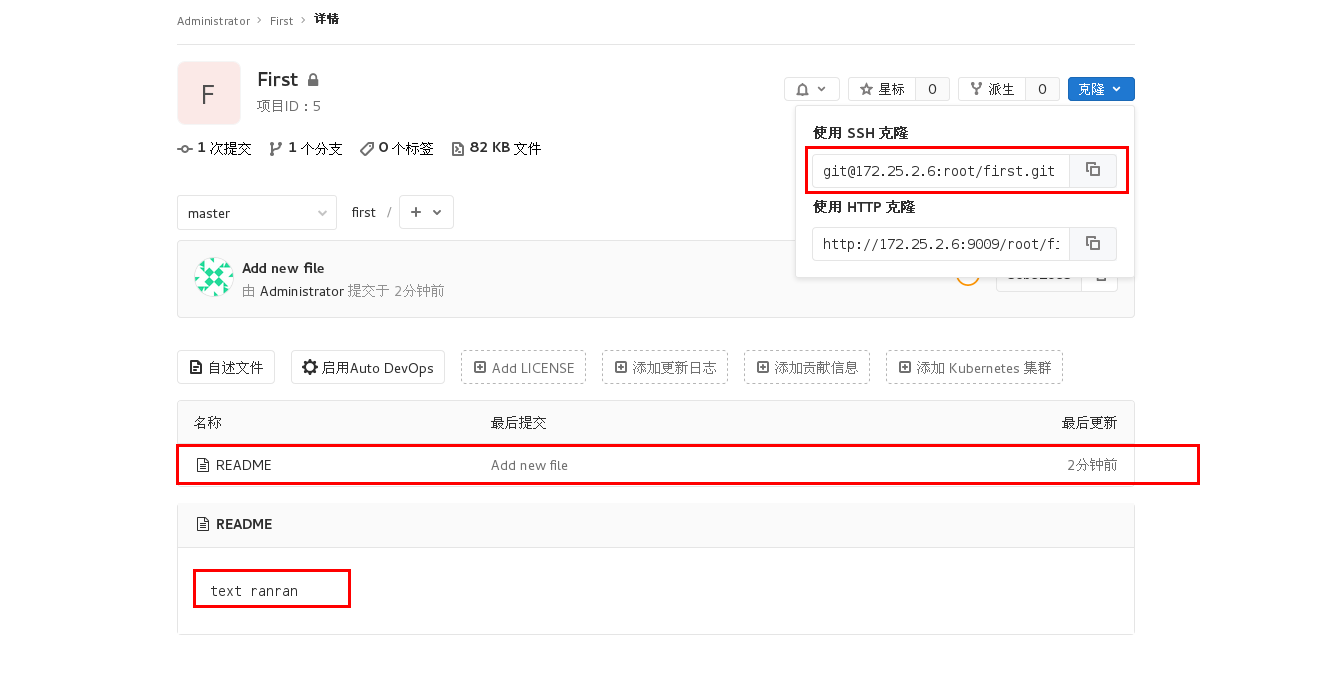The height and width of the screenshot is (675, 1335).
Task: Open the master branch selector
Action: click(x=257, y=212)
